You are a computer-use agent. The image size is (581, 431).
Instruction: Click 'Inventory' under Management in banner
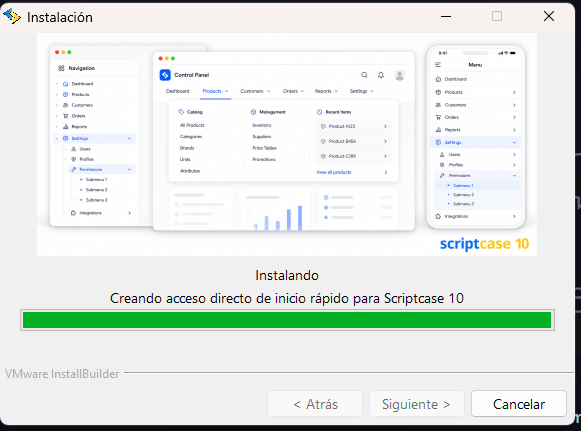point(262,125)
